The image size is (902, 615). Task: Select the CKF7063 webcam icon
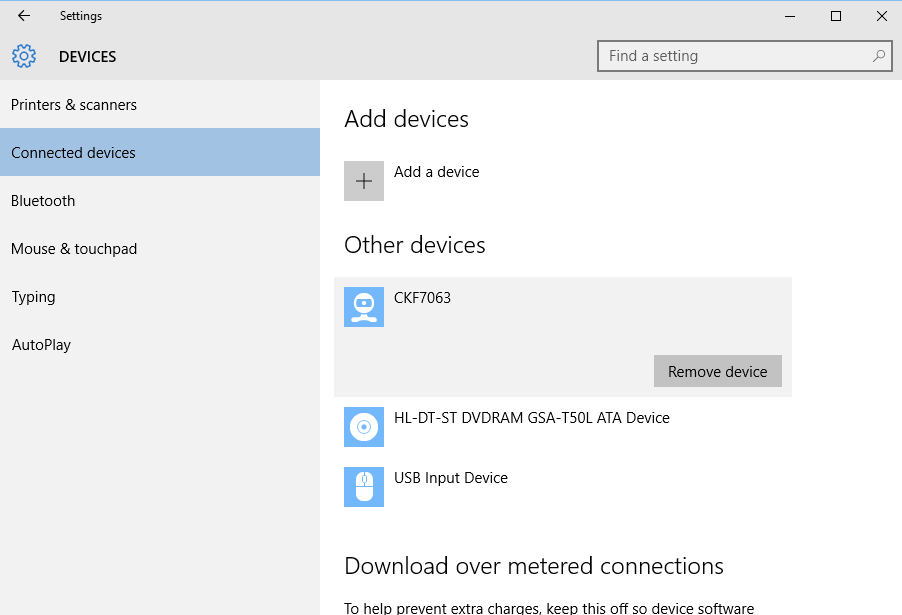coord(364,307)
